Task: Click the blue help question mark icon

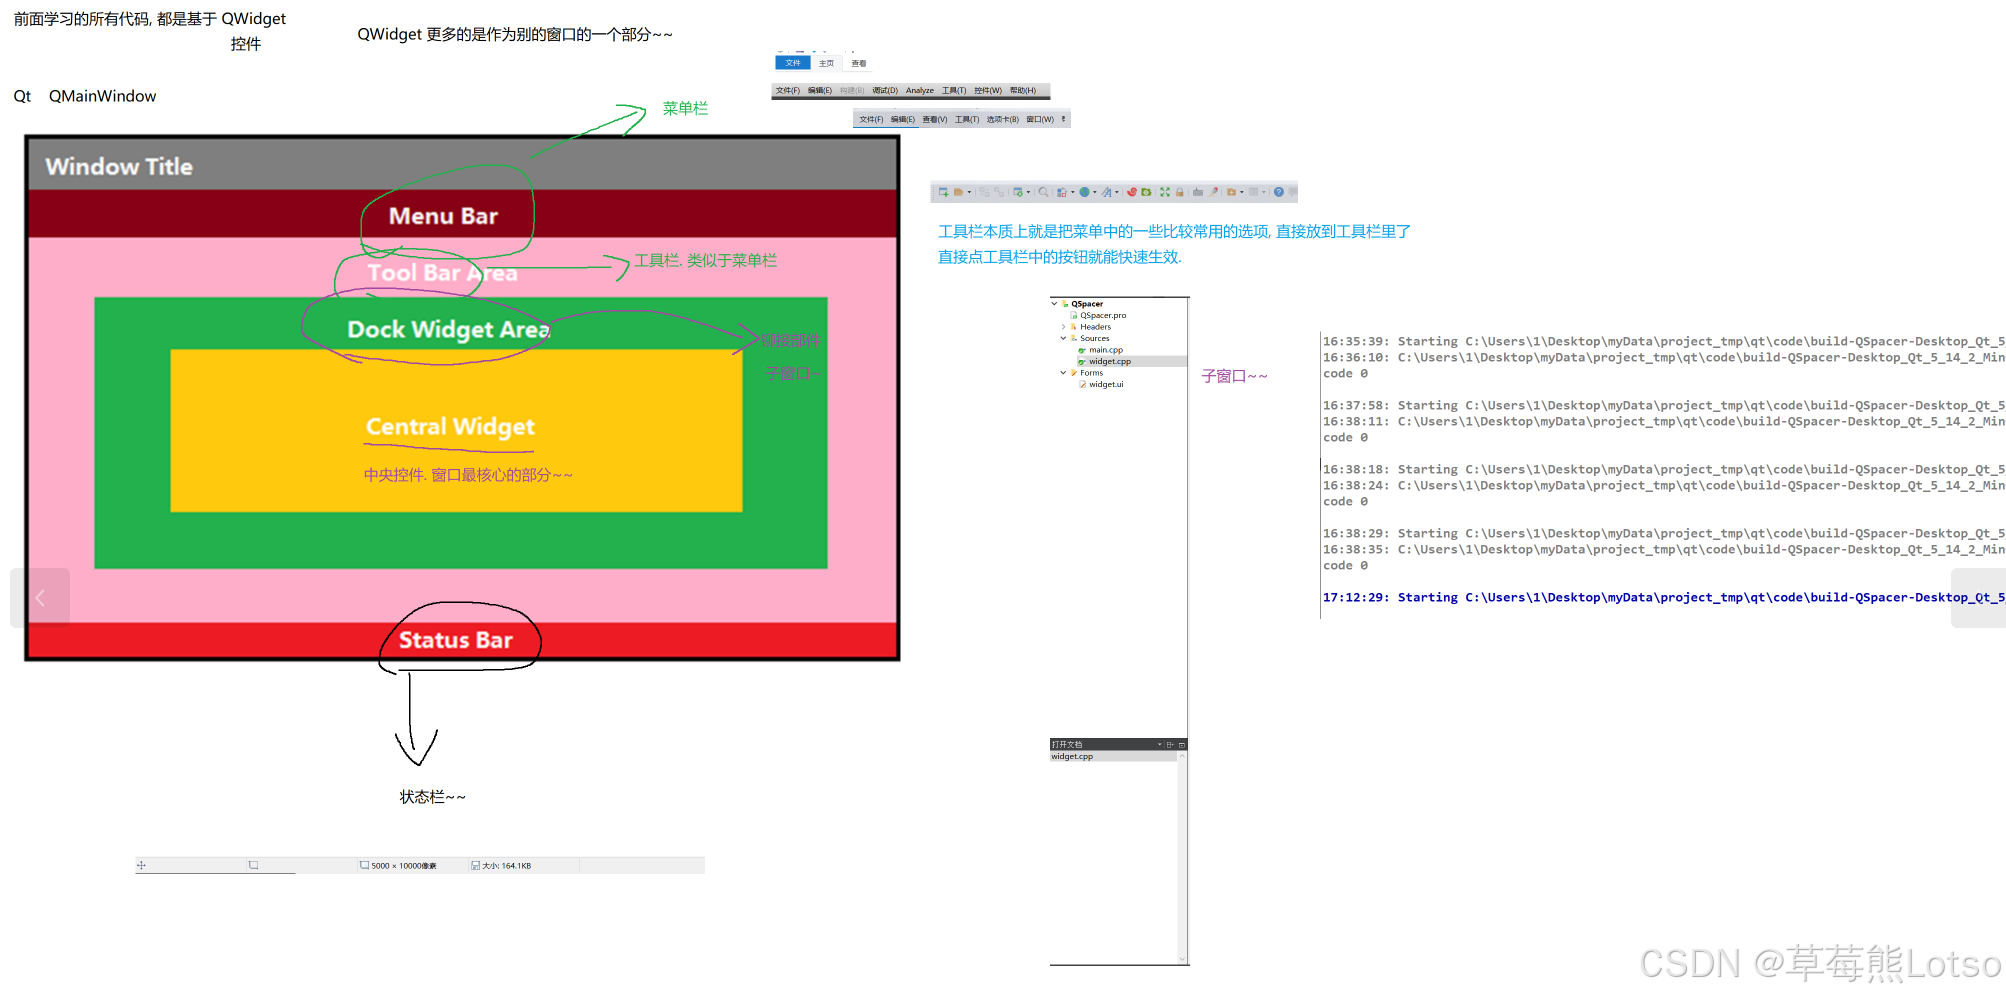Action: 1279,192
